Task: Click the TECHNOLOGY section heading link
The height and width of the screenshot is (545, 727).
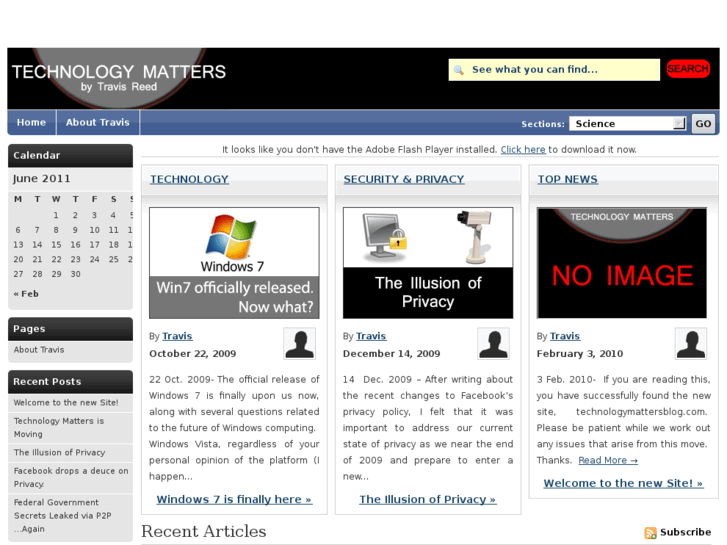Action: pos(189,179)
